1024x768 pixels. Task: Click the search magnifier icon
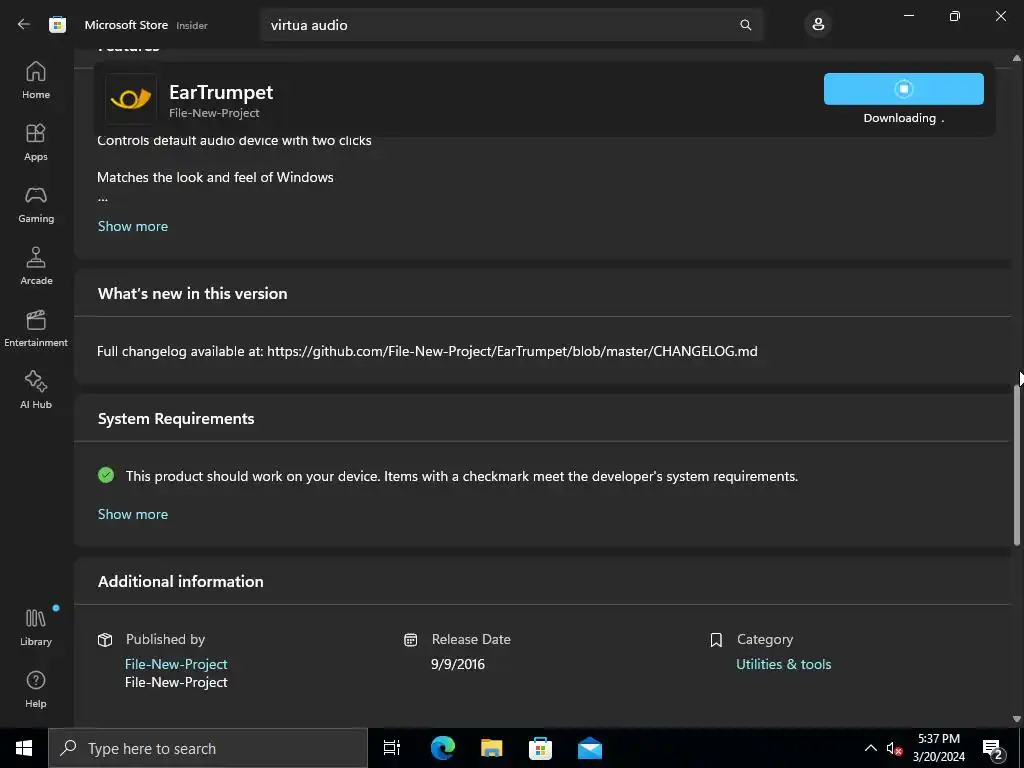[745, 25]
